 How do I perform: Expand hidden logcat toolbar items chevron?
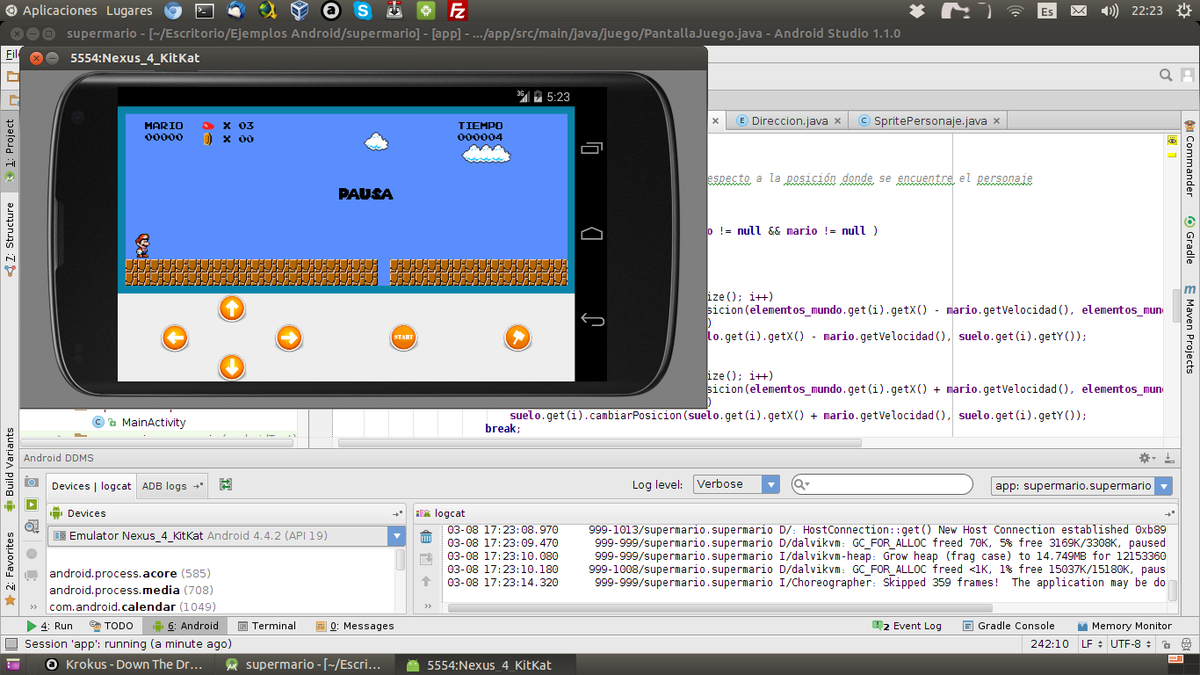[426, 606]
